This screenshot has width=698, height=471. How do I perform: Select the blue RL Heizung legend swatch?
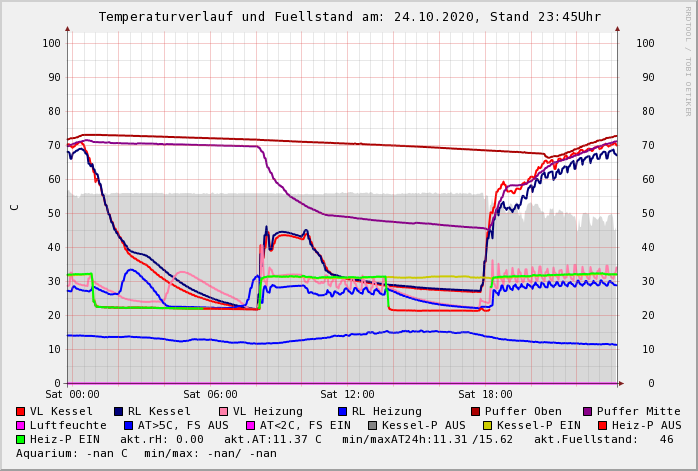point(342,412)
